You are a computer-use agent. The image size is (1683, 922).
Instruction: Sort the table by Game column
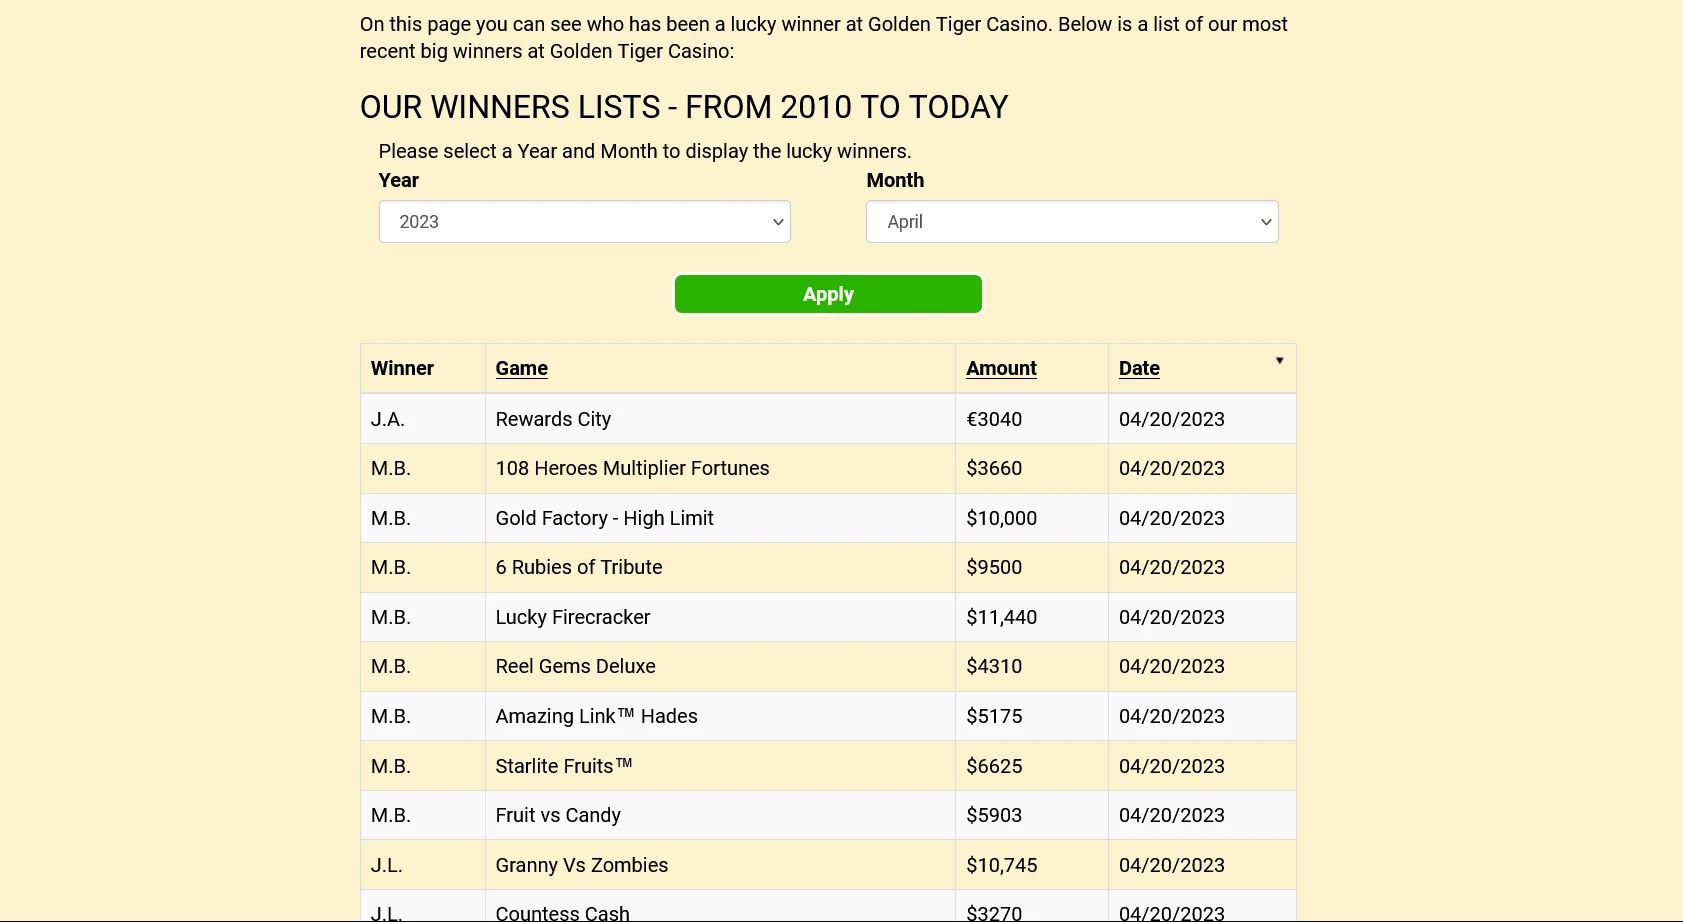[521, 368]
